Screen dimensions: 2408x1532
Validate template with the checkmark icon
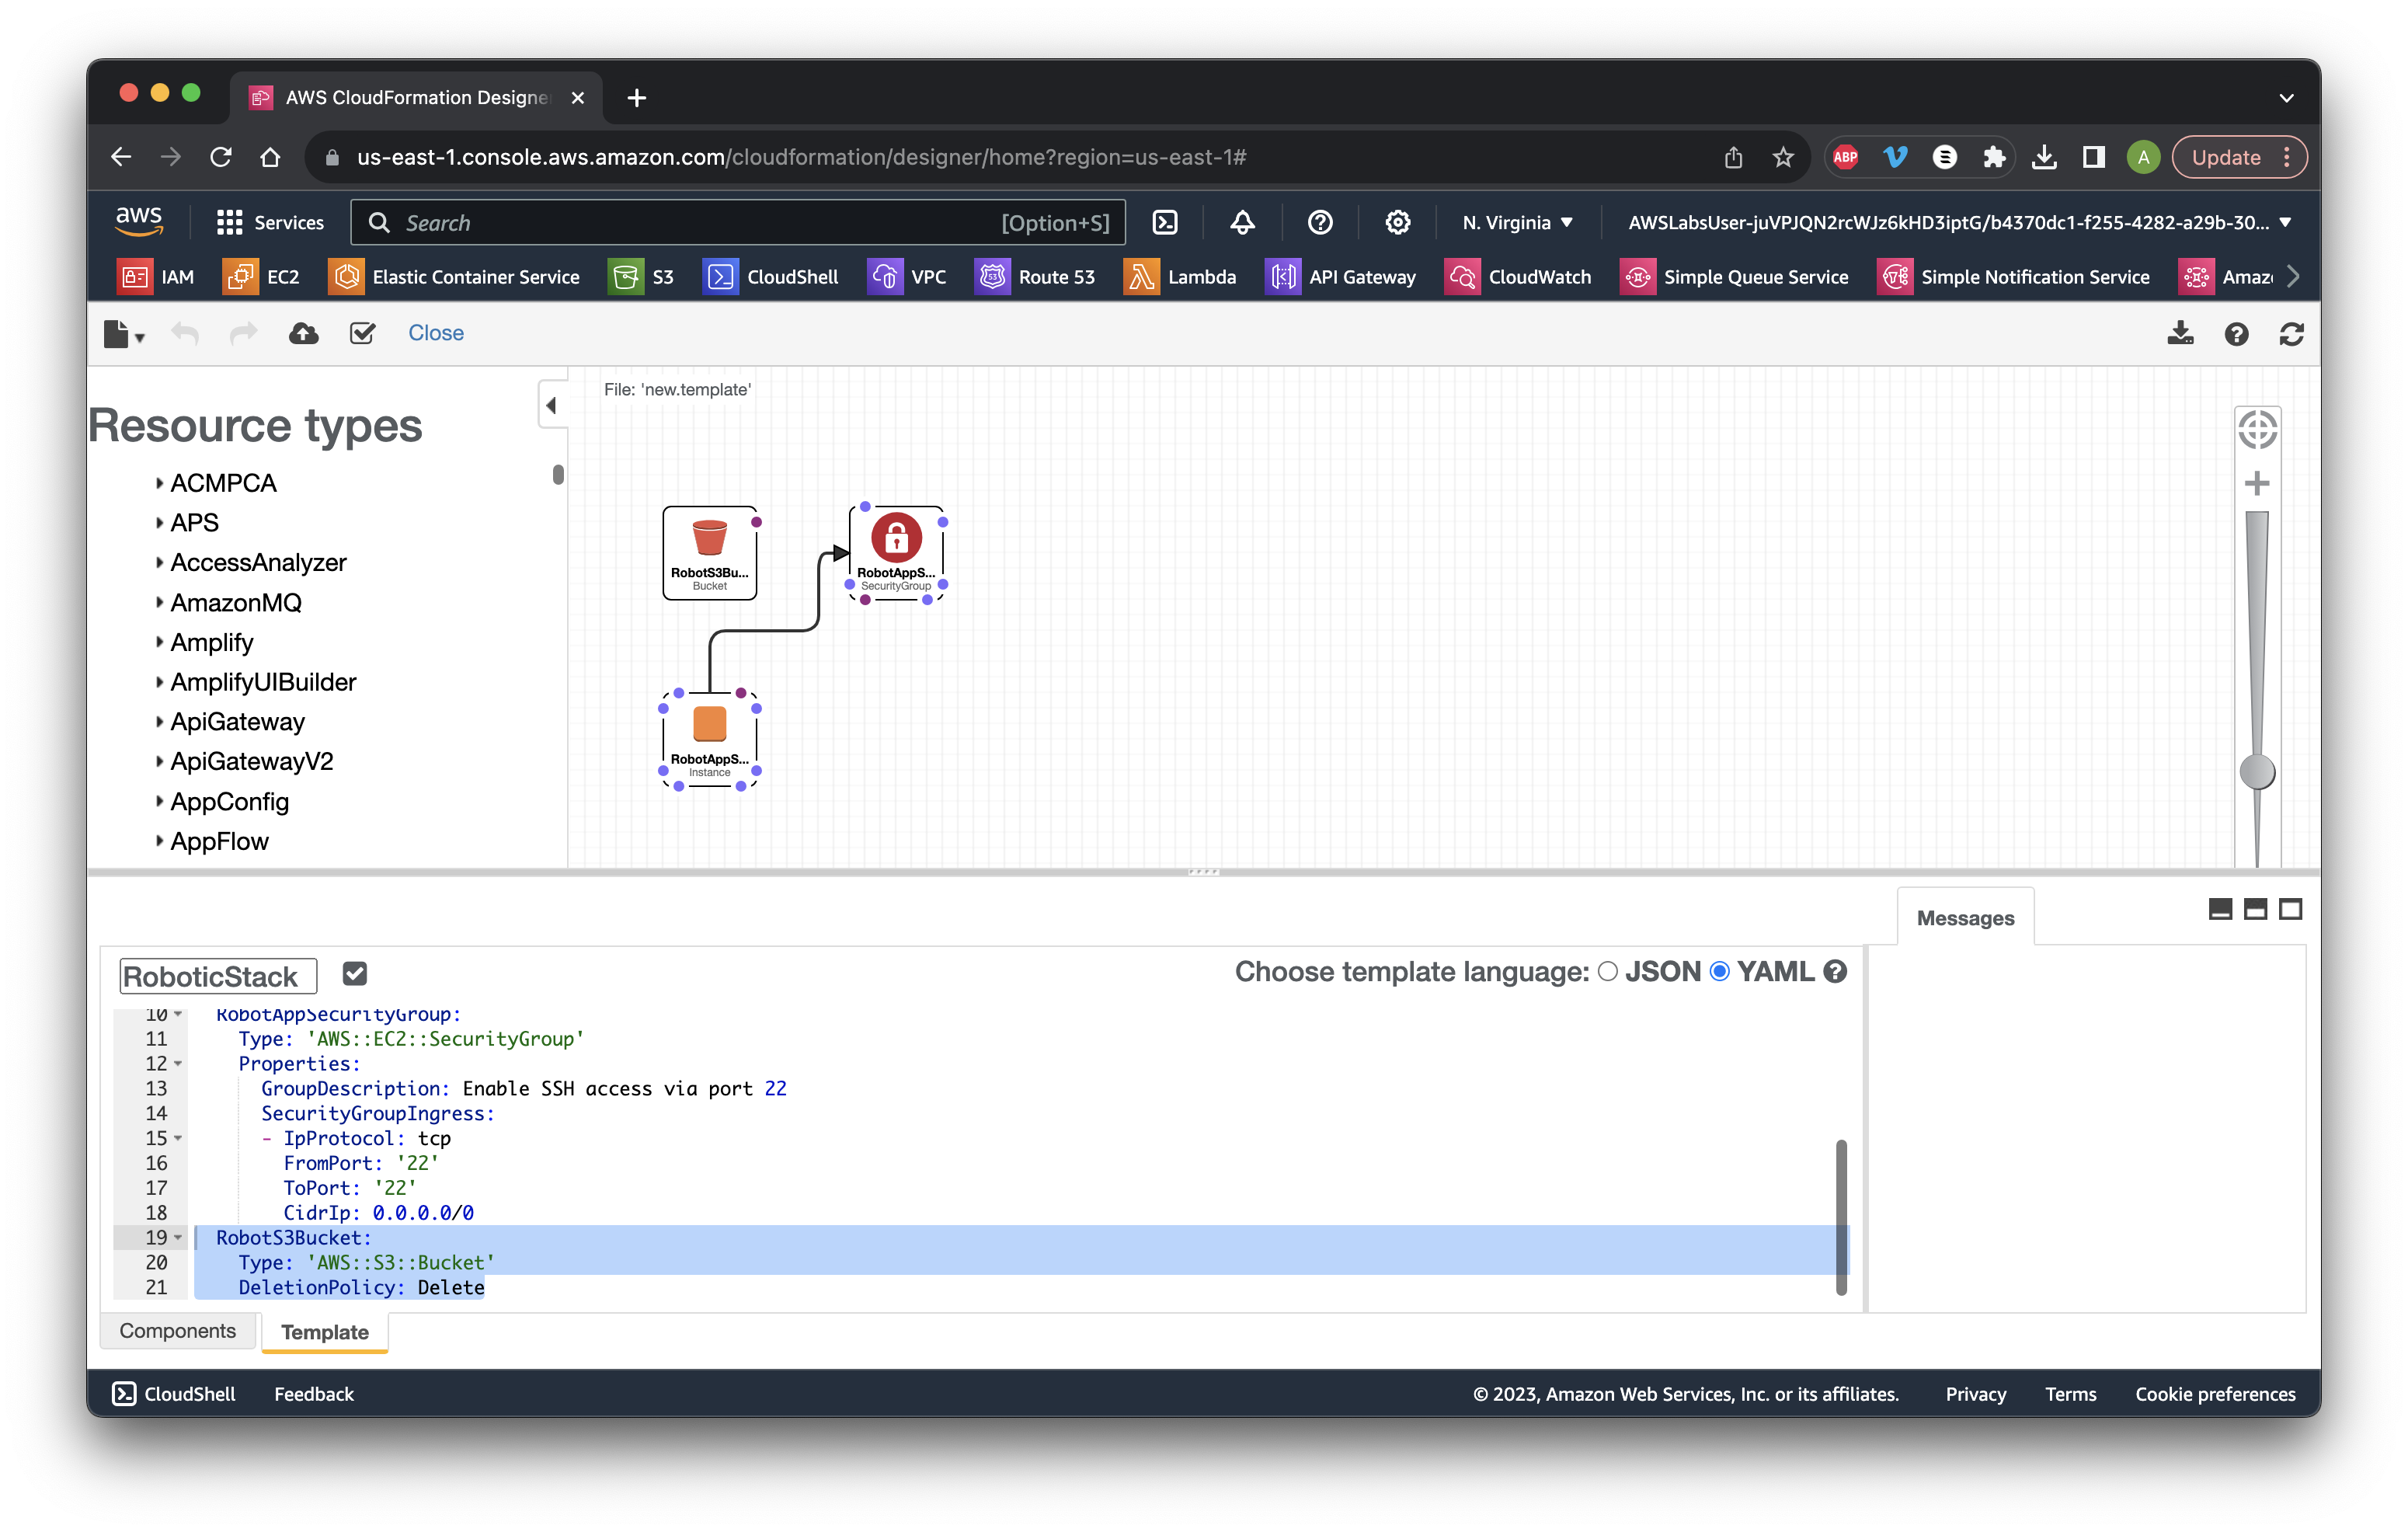coord(362,333)
